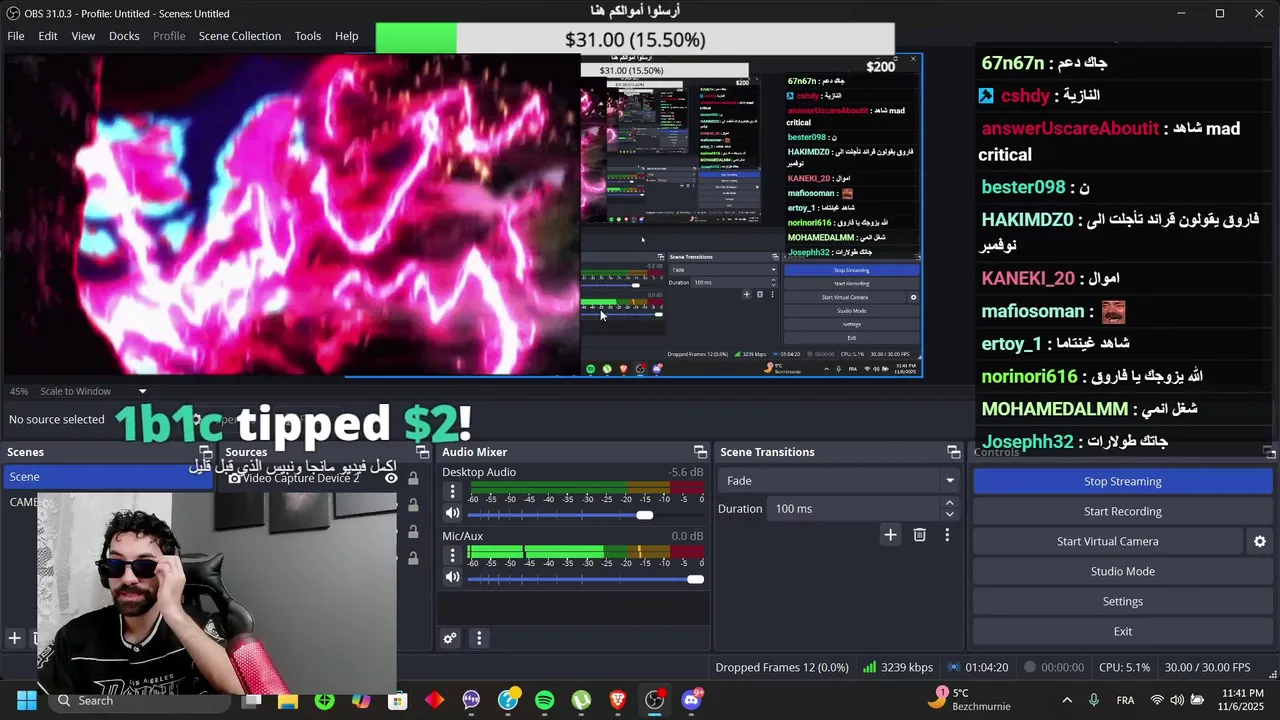1280x720 pixels.
Task: Float the Scene Transitions dock
Action: [x=954, y=452]
